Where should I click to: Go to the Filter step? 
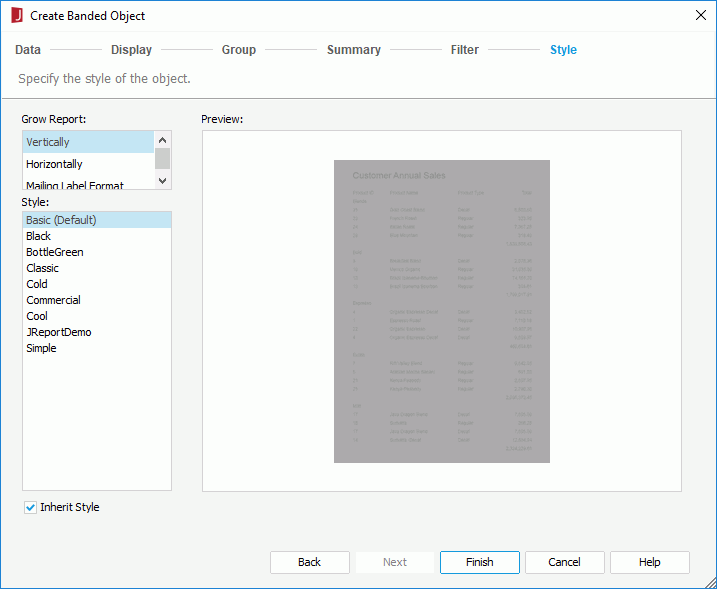pyautogui.click(x=465, y=49)
